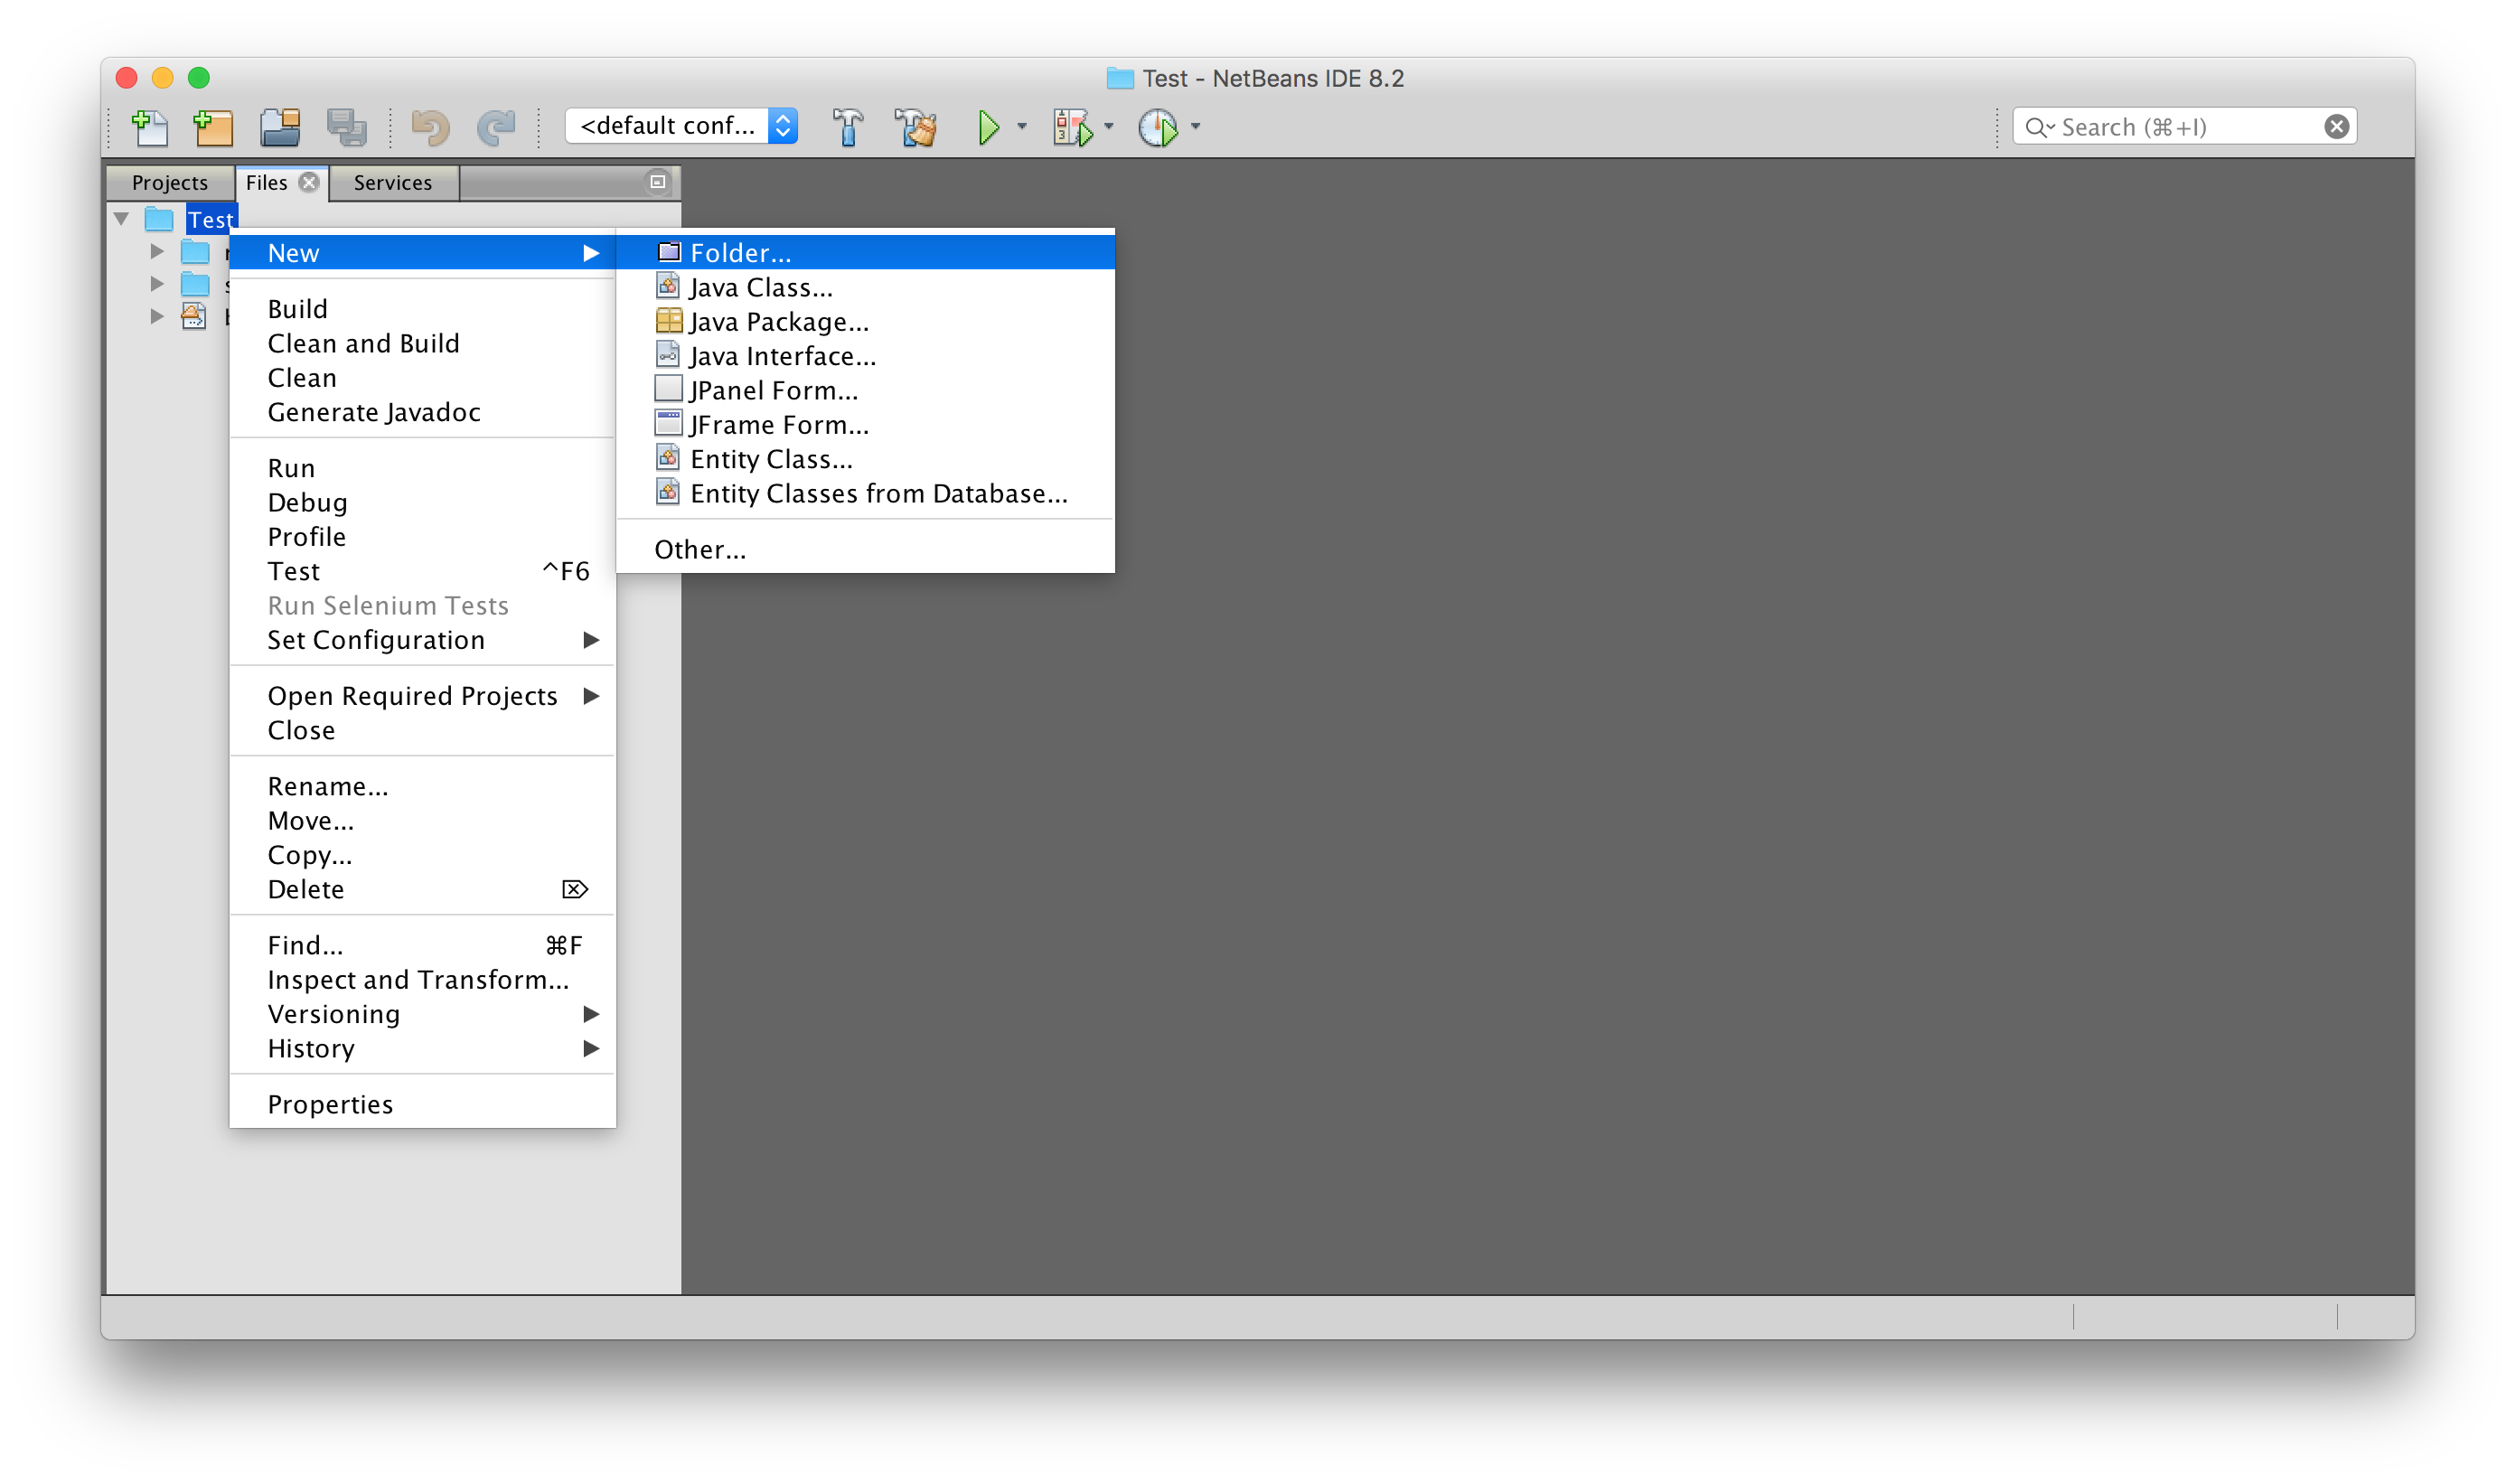Select Find... in the context menu
The width and height of the screenshot is (2516, 1484).
tap(423, 945)
